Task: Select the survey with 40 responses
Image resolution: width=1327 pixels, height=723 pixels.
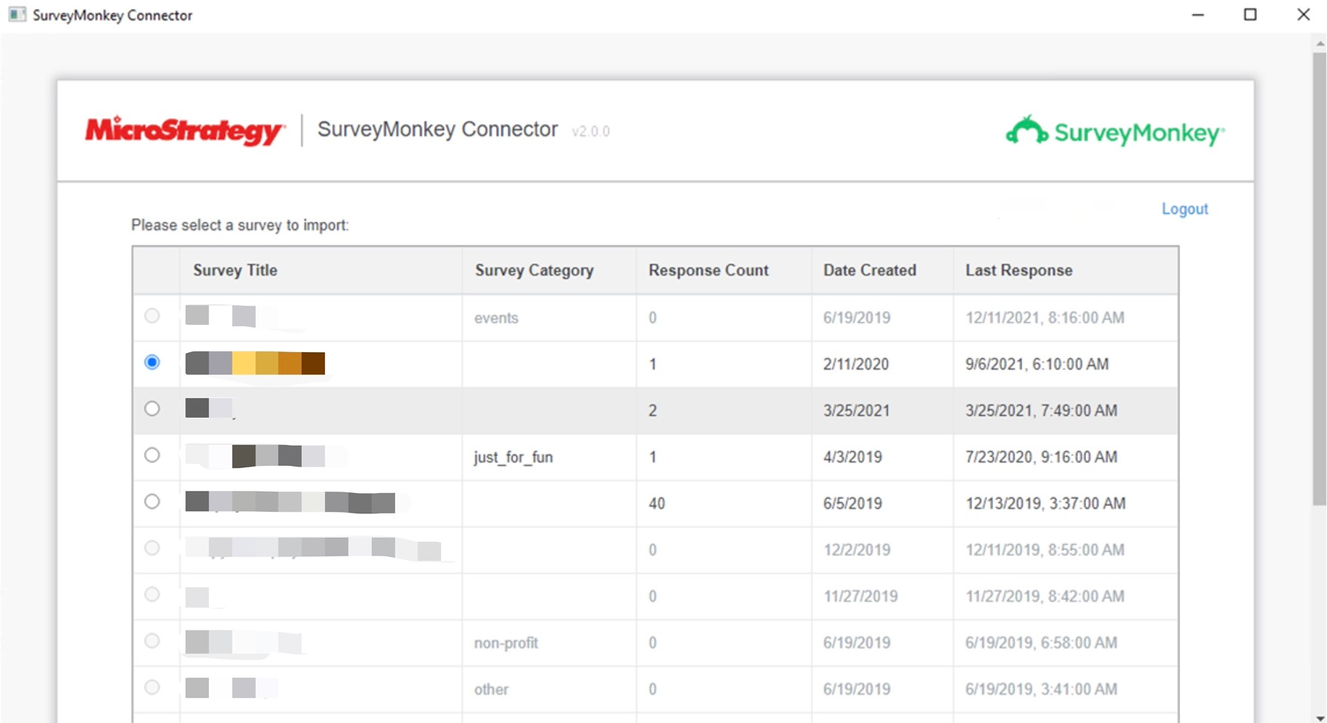Action: (152, 501)
